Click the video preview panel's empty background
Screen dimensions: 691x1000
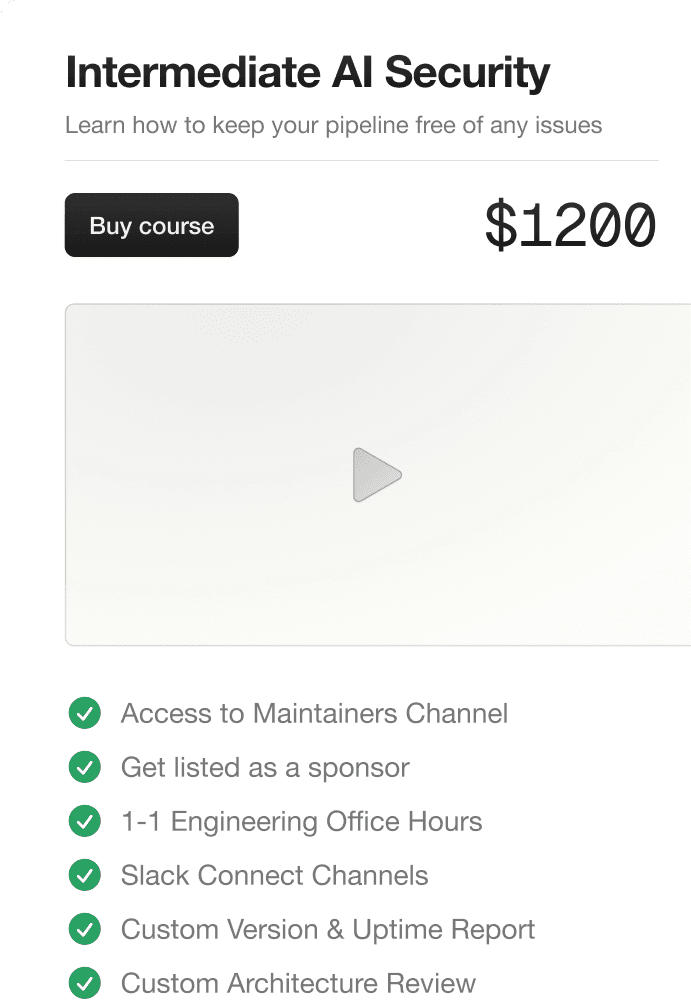coord(200,380)
